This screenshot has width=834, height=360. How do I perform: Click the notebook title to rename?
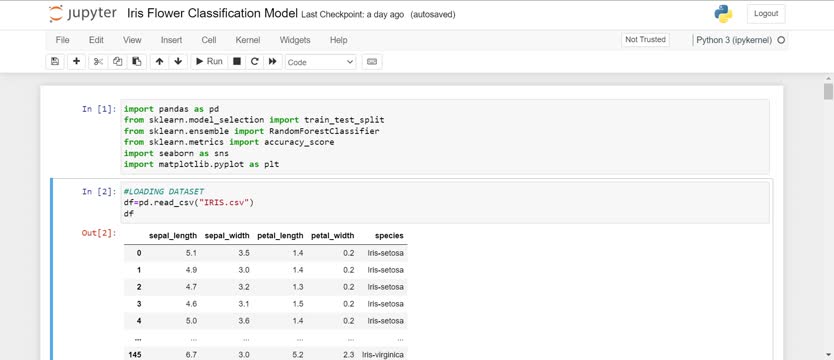(212, 14)
